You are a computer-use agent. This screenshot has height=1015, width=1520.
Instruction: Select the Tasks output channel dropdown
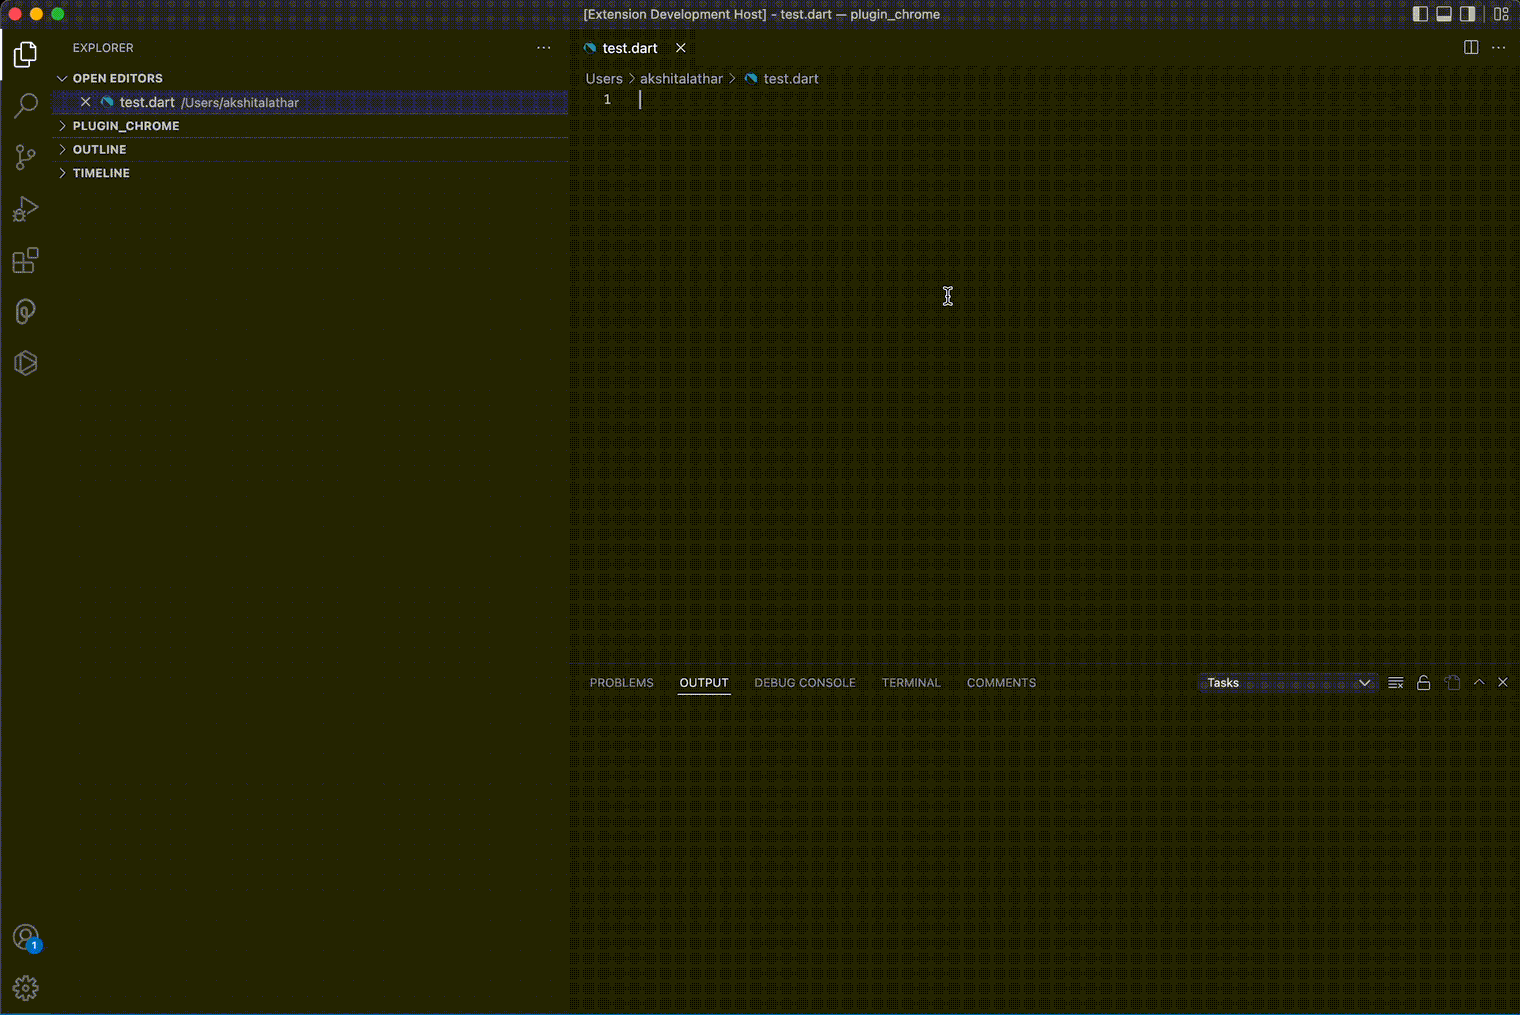[x=1288, y=683]
